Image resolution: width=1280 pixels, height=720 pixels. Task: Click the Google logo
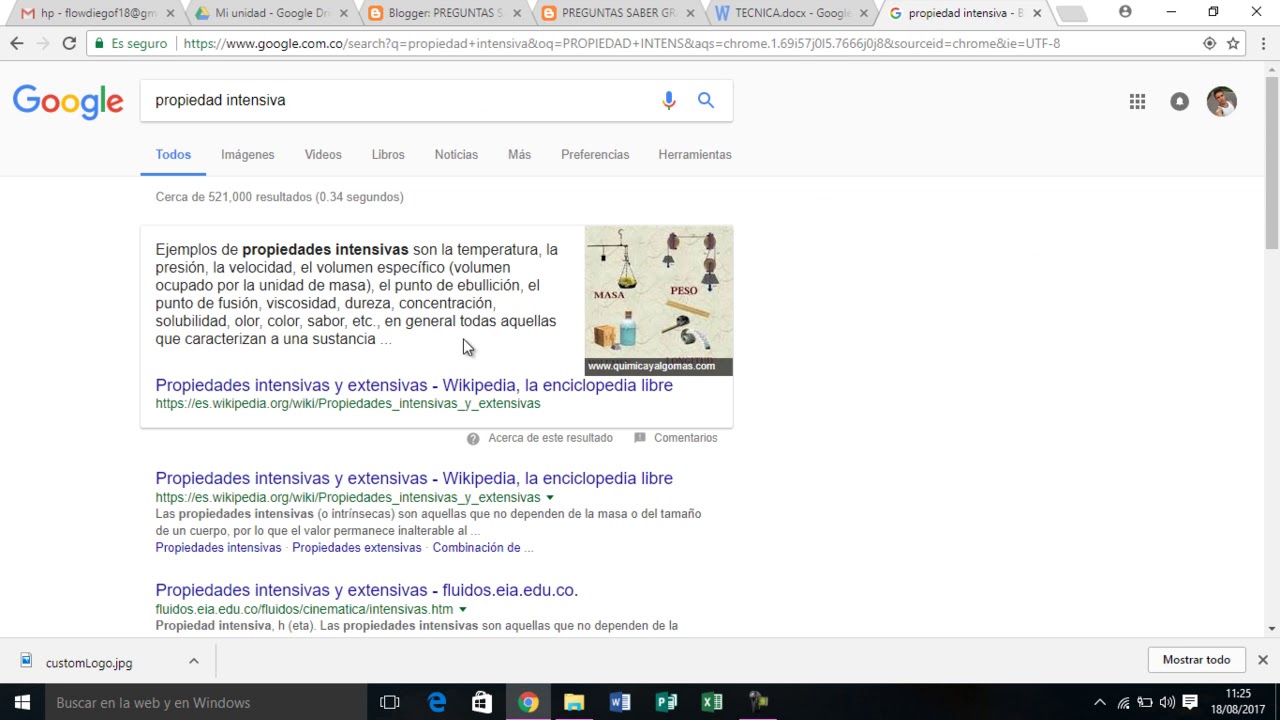(68, 101)
